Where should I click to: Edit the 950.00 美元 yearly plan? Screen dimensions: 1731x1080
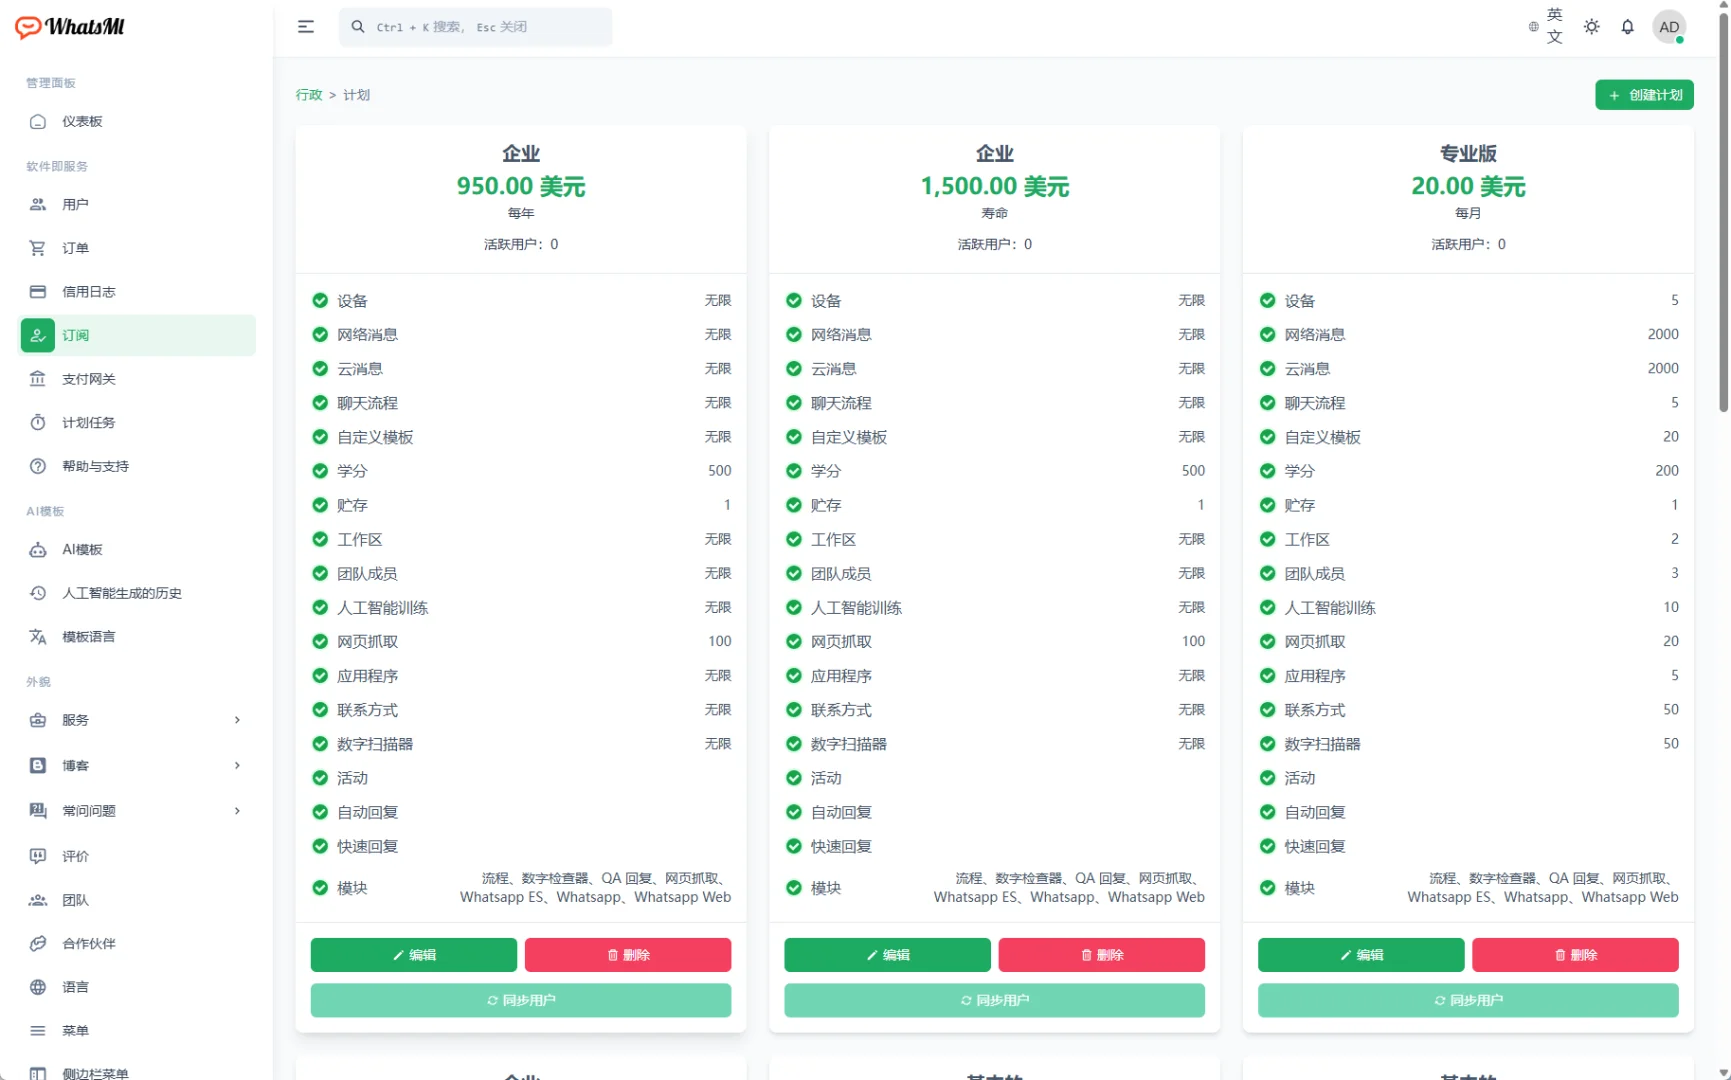point(414,955)
